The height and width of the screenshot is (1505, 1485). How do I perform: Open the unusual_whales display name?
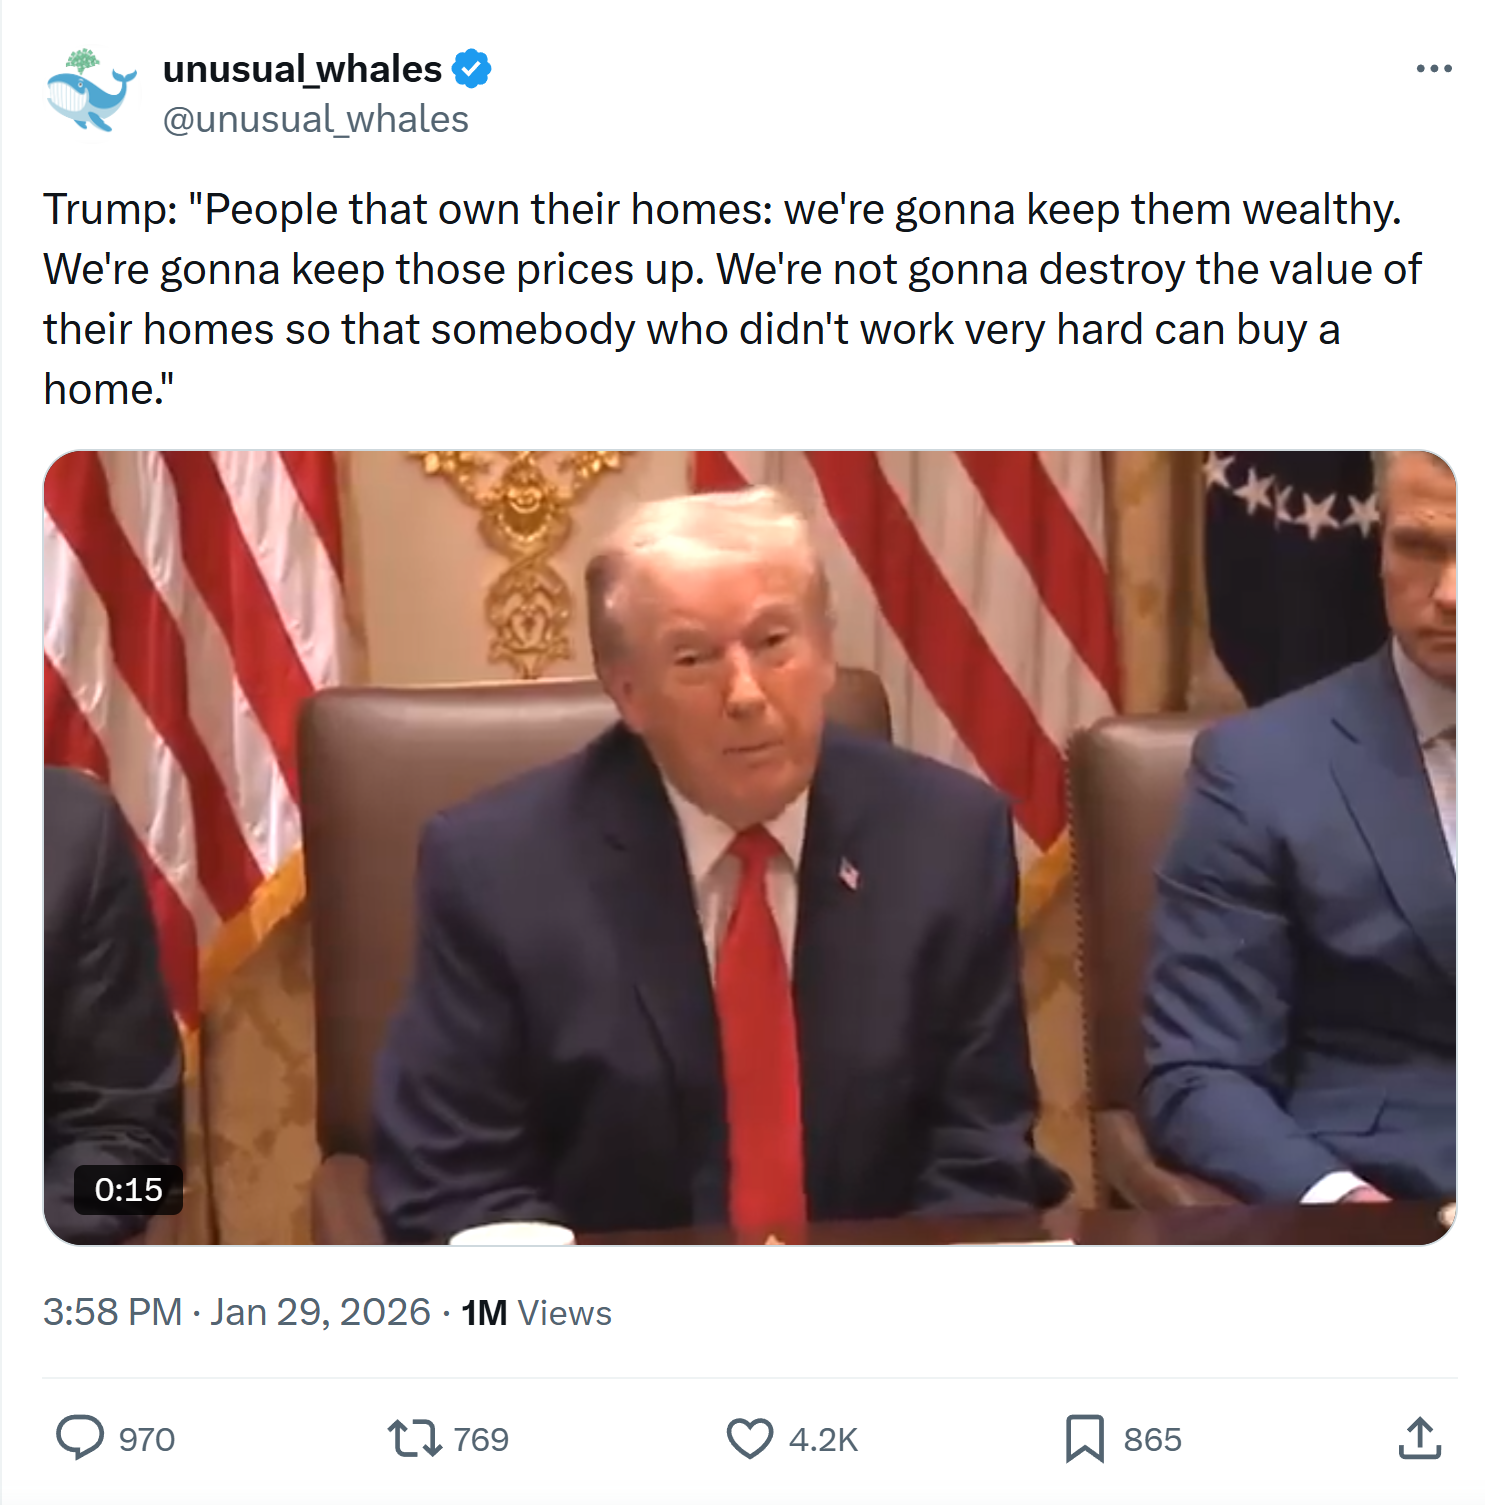[x=302, y=69]
